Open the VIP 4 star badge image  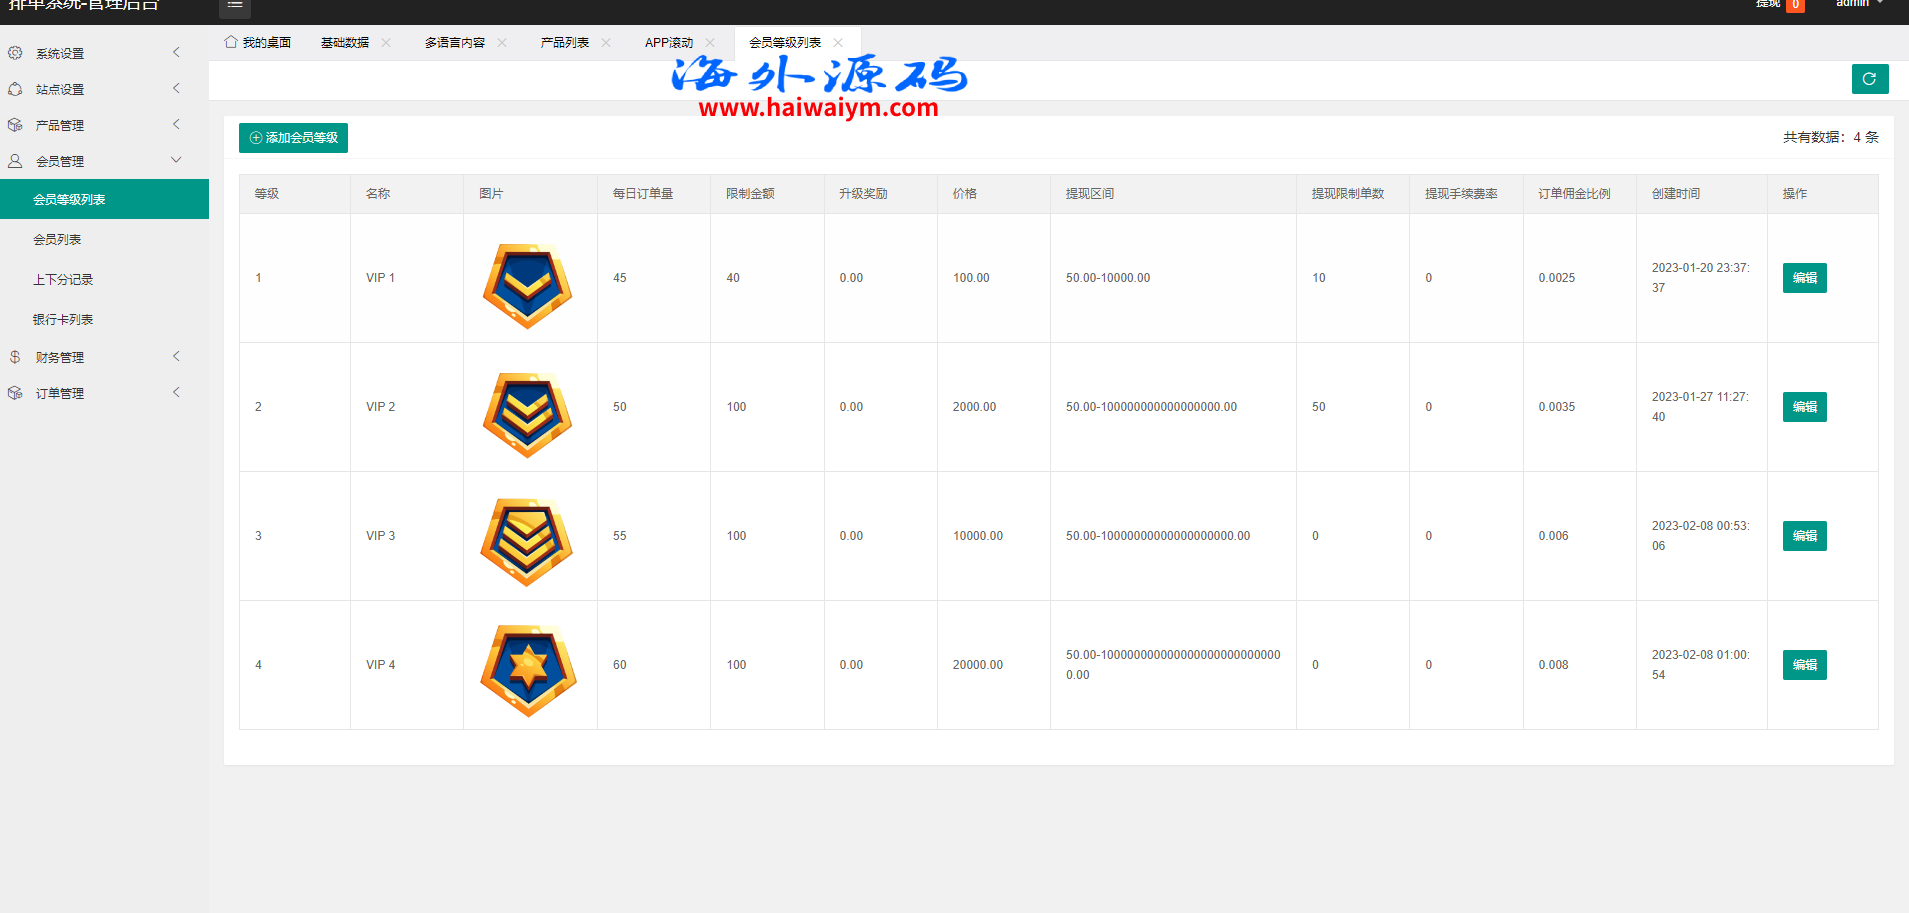(x=528, y=668)
